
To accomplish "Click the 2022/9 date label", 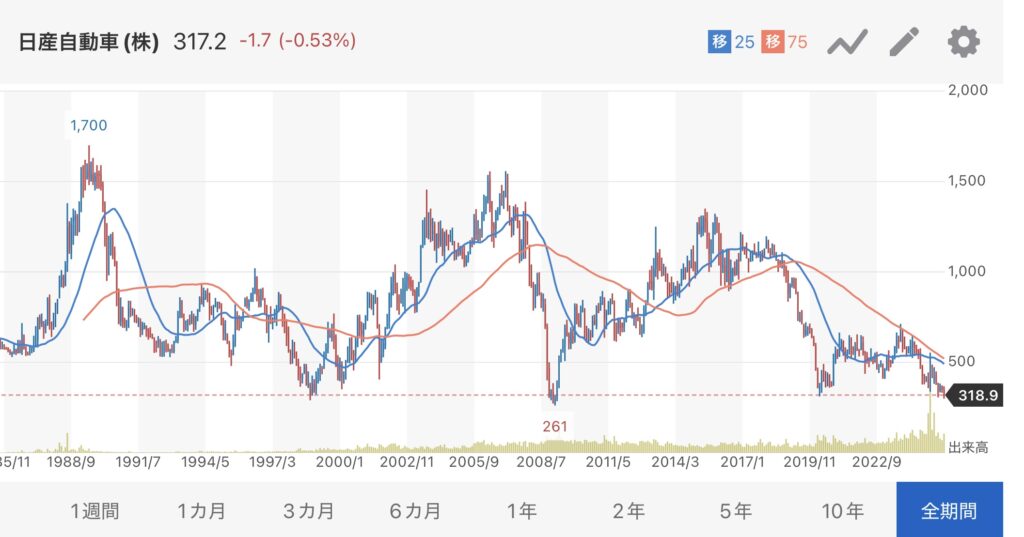I will click(877, 463).
